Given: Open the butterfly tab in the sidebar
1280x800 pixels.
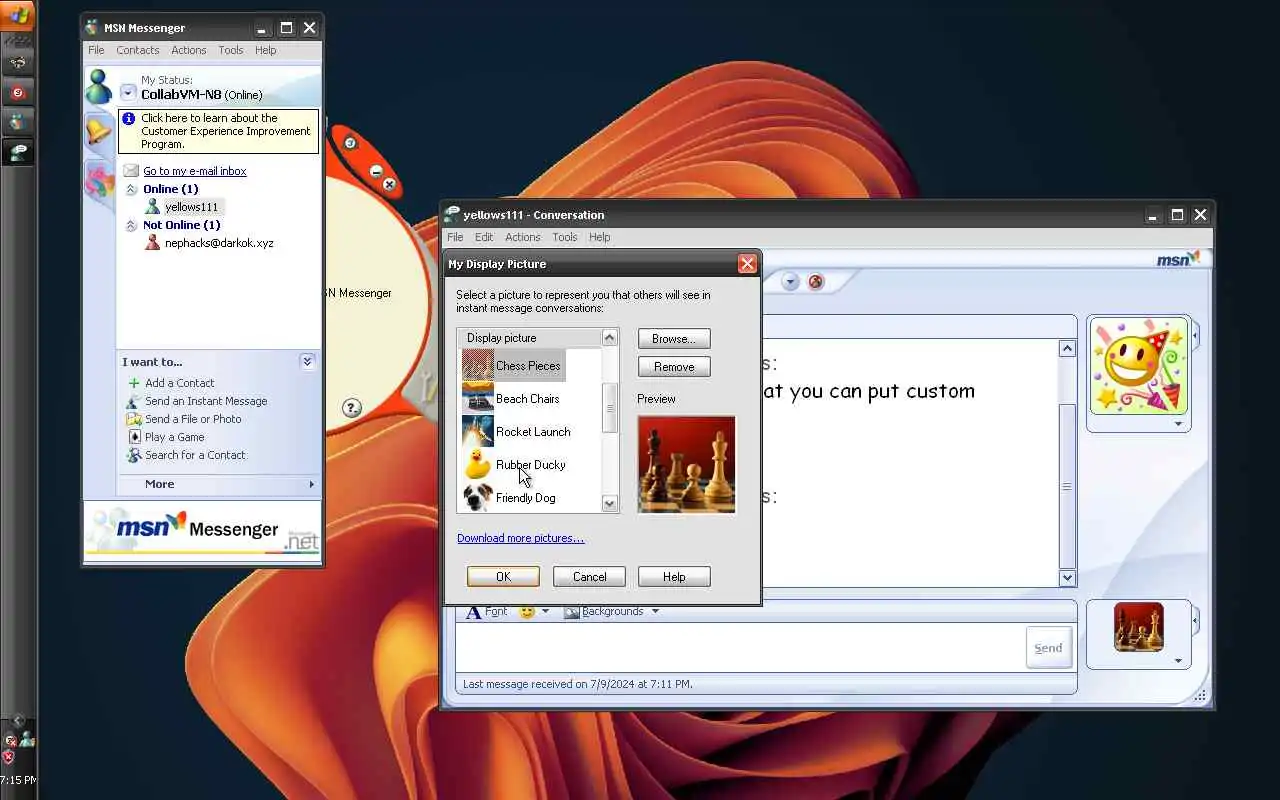Looking at the screenshot, I should pos(98,180).
